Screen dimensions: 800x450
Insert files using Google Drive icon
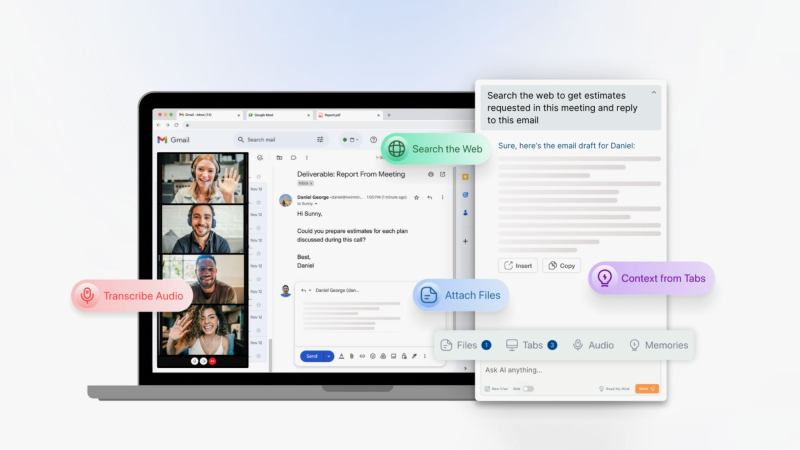pos(383,356)
